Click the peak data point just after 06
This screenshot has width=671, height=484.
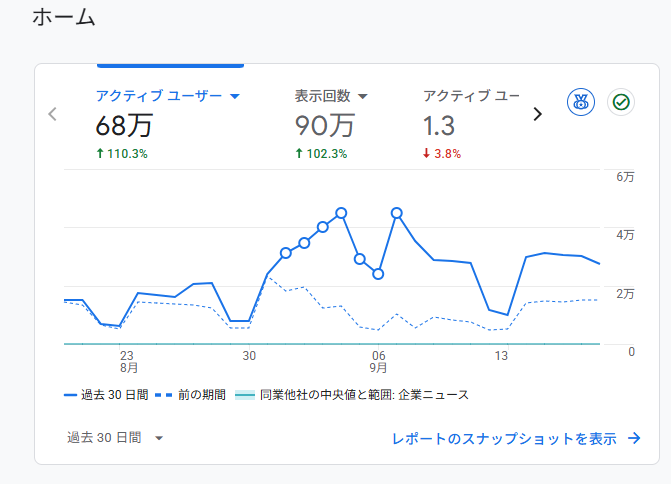[x=397, y=213]
